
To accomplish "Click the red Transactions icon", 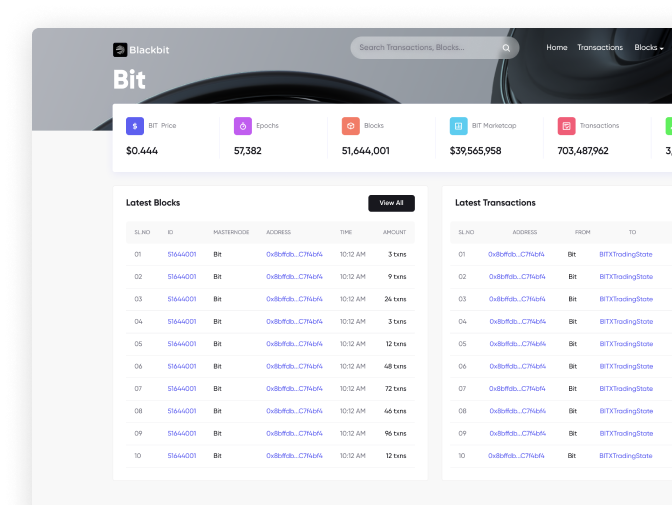I will [566, 126].
